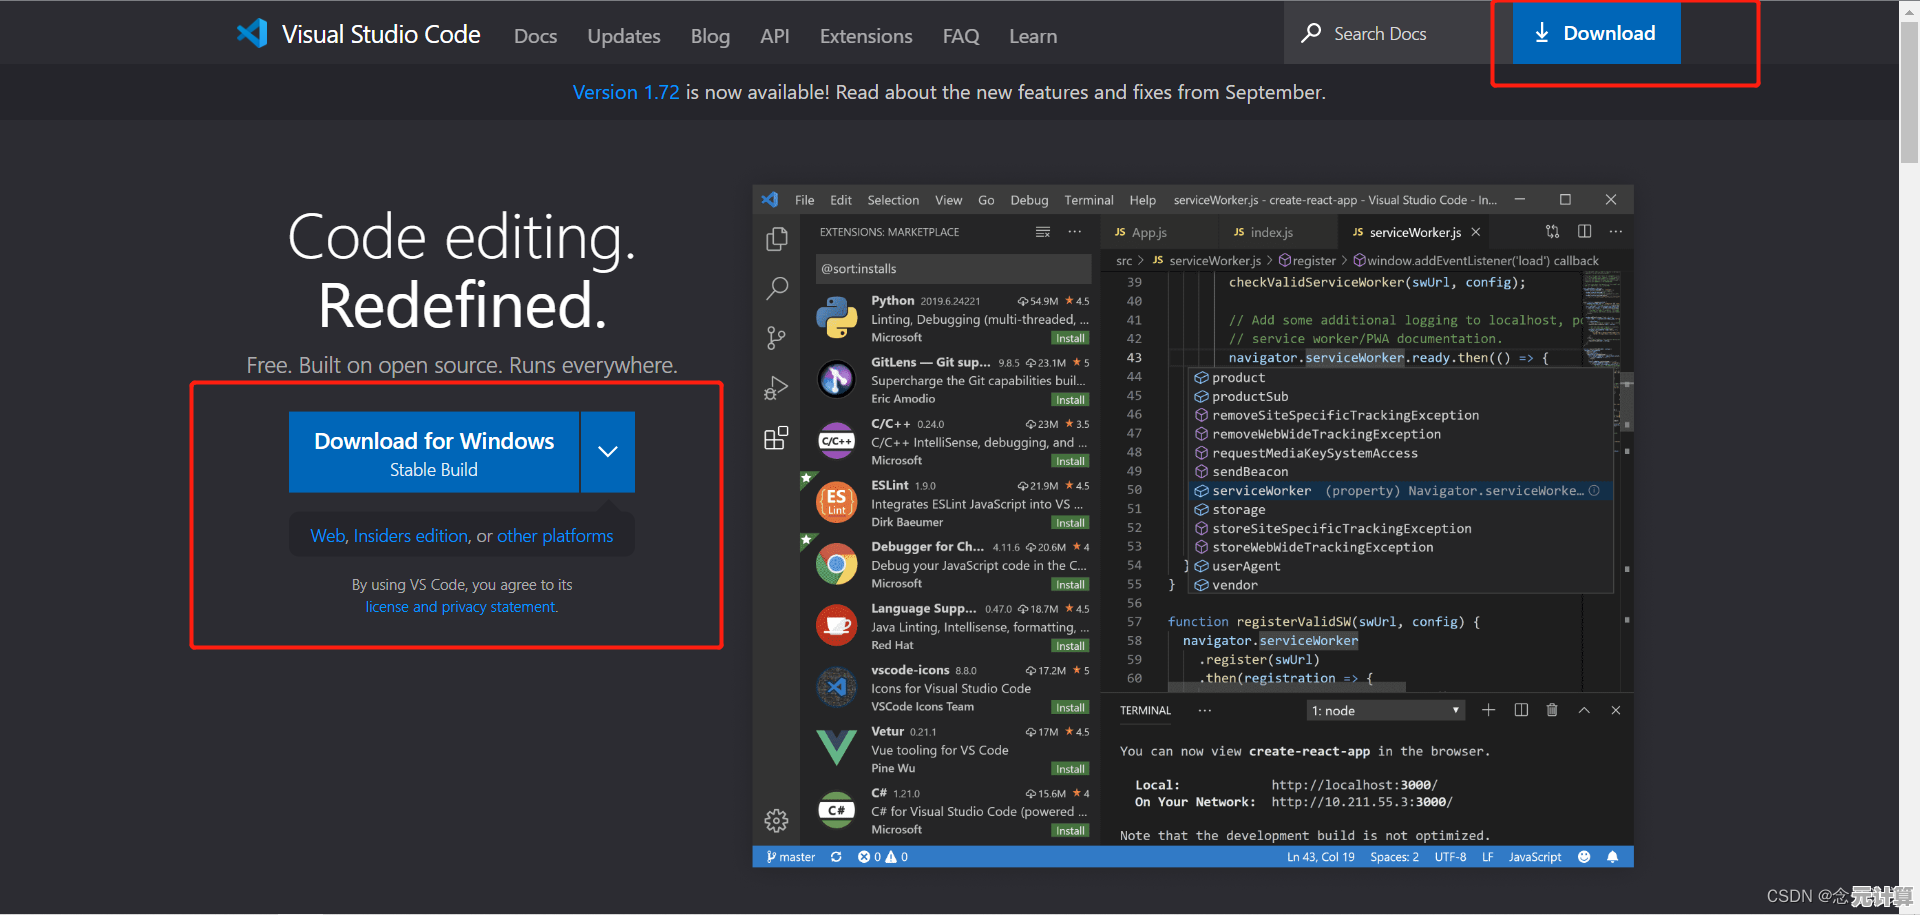The width and height of the screenshot is (1920, 915).
Task: Select the Search icon in activity bar
Action: click(x=776, y=288)
